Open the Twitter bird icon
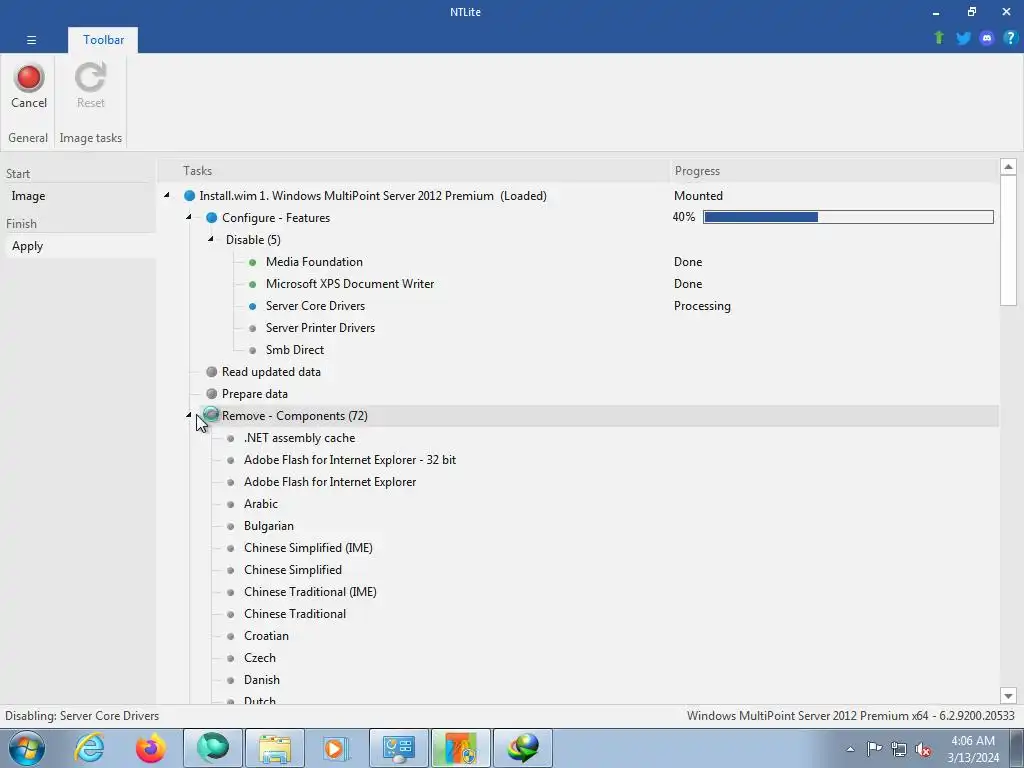The height and width of the screenshot is (768, 1024). (x=963, y=38)
